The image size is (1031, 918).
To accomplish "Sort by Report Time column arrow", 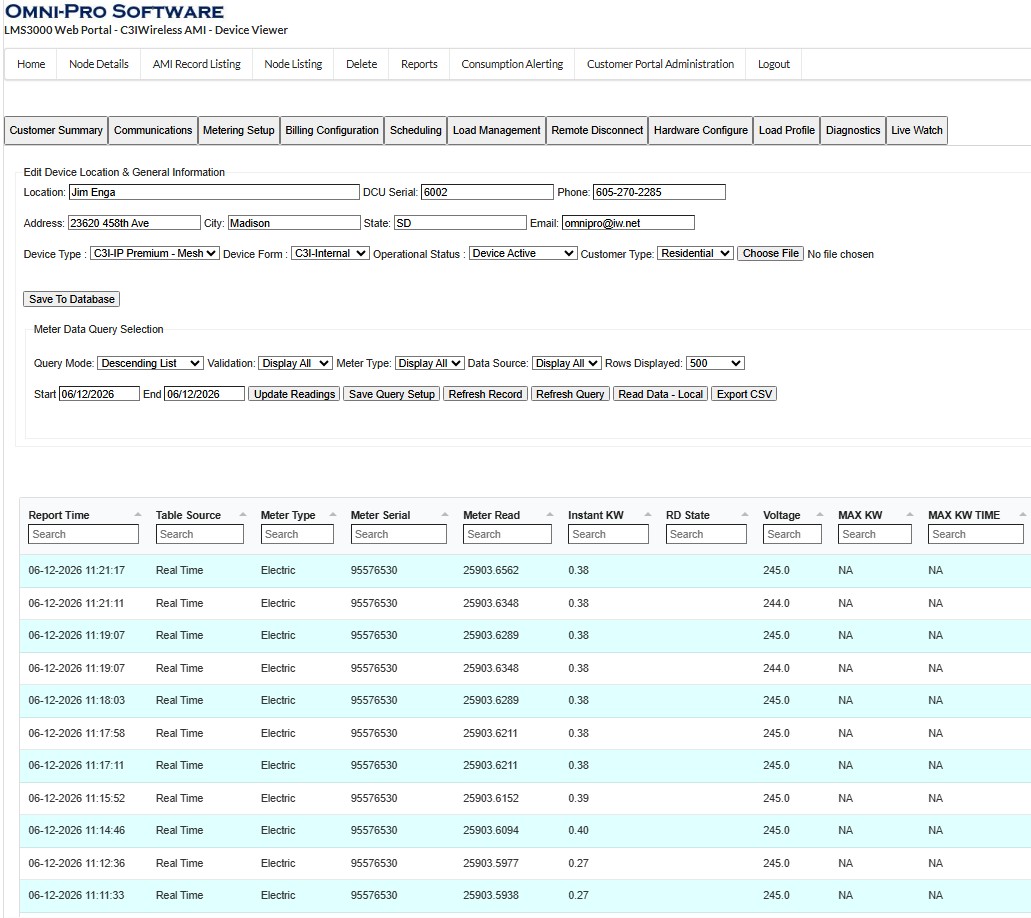I will coord(137,515).
